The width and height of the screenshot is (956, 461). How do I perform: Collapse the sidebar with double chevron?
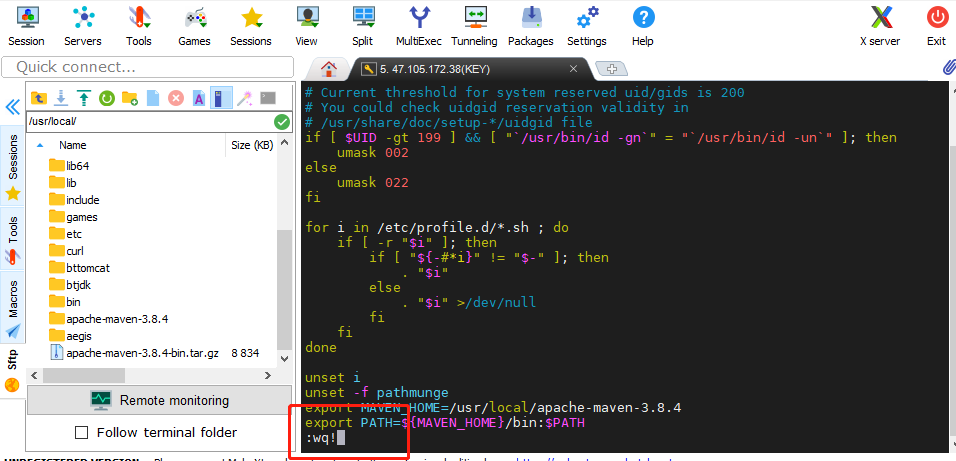12,108
